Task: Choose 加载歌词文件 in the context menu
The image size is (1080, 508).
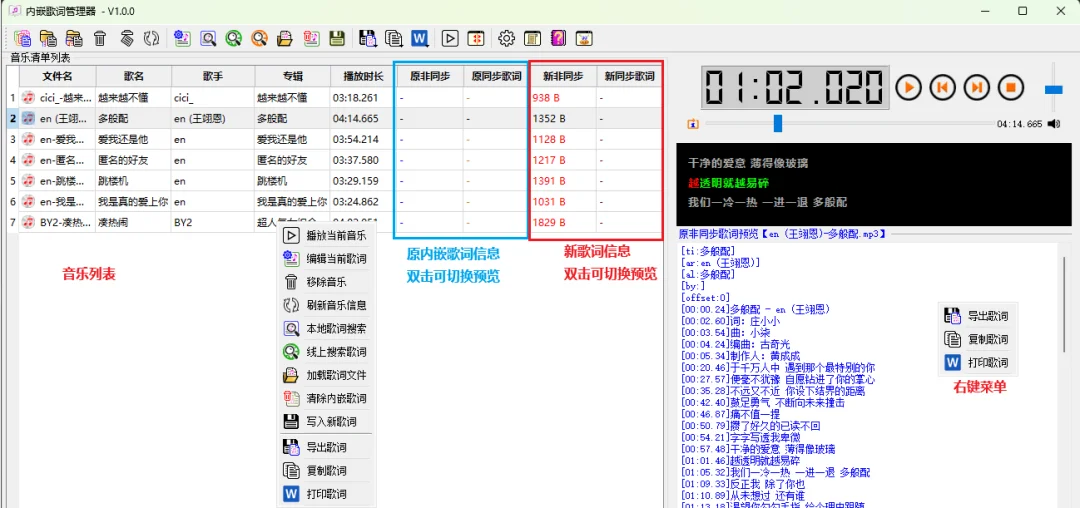Action: 326,375
